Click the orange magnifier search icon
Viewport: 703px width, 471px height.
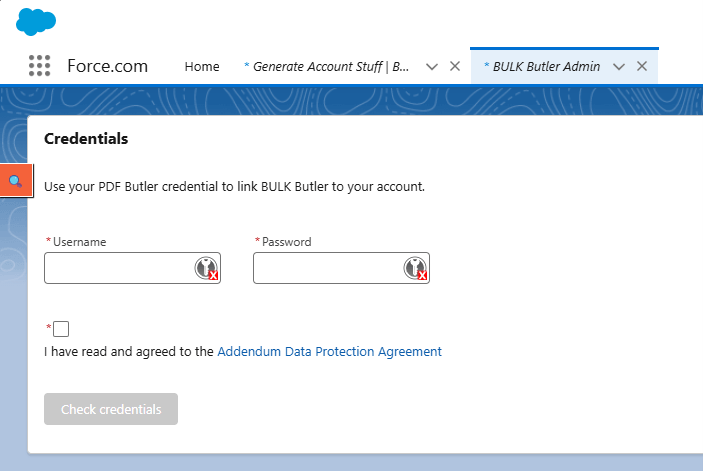(x=16, y=181)
